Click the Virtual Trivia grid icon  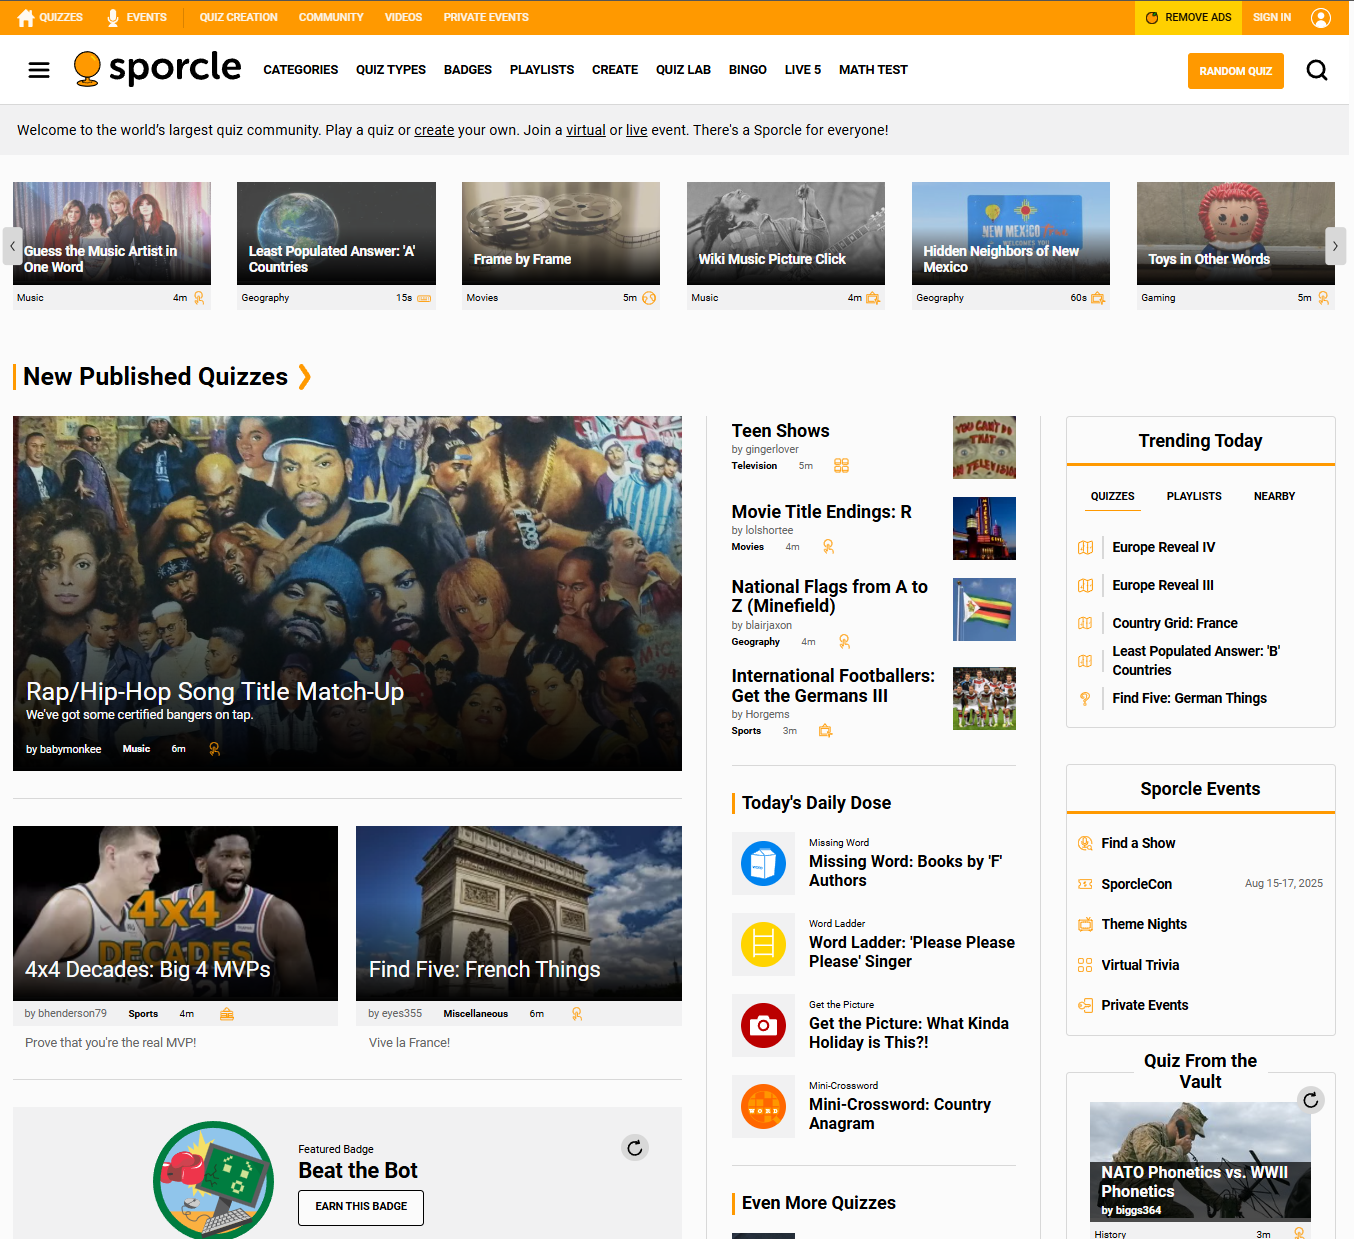click(x=1085, y=965)
